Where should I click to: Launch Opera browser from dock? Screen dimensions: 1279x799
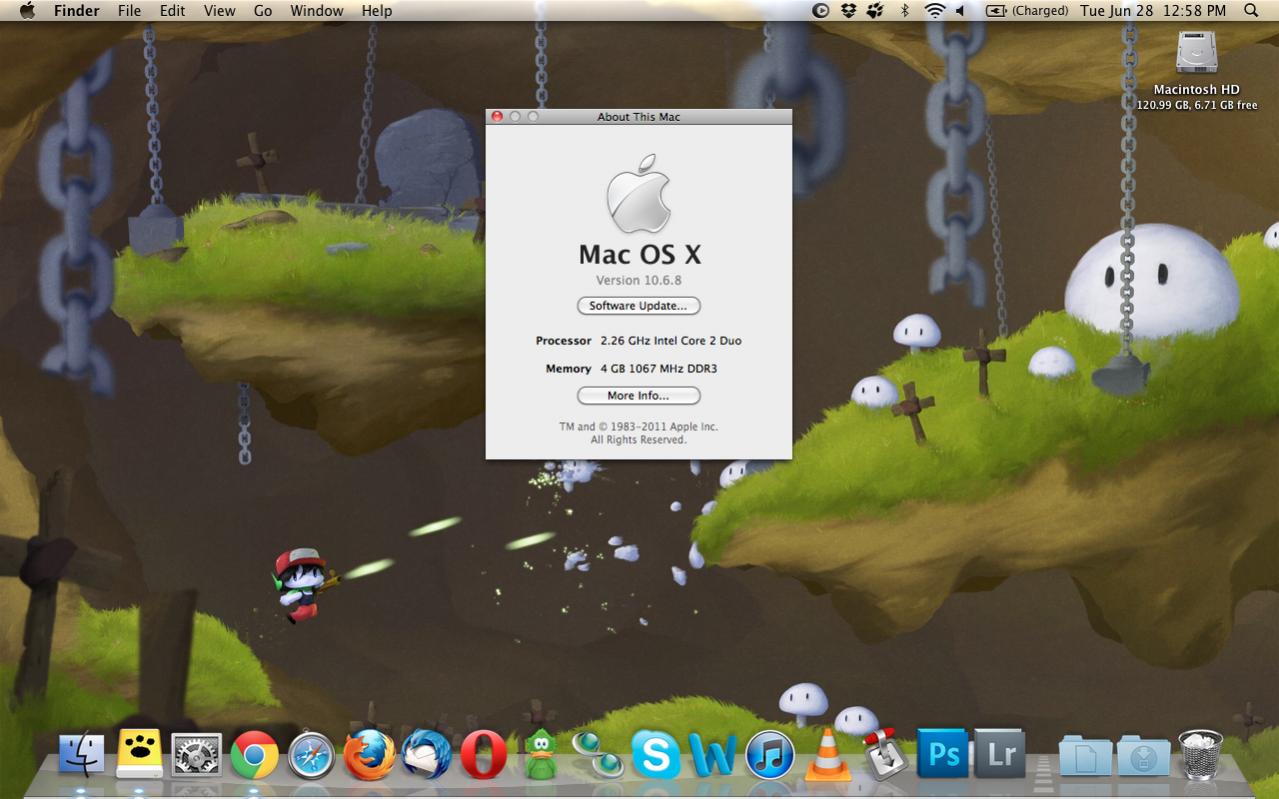click(483, 755)
